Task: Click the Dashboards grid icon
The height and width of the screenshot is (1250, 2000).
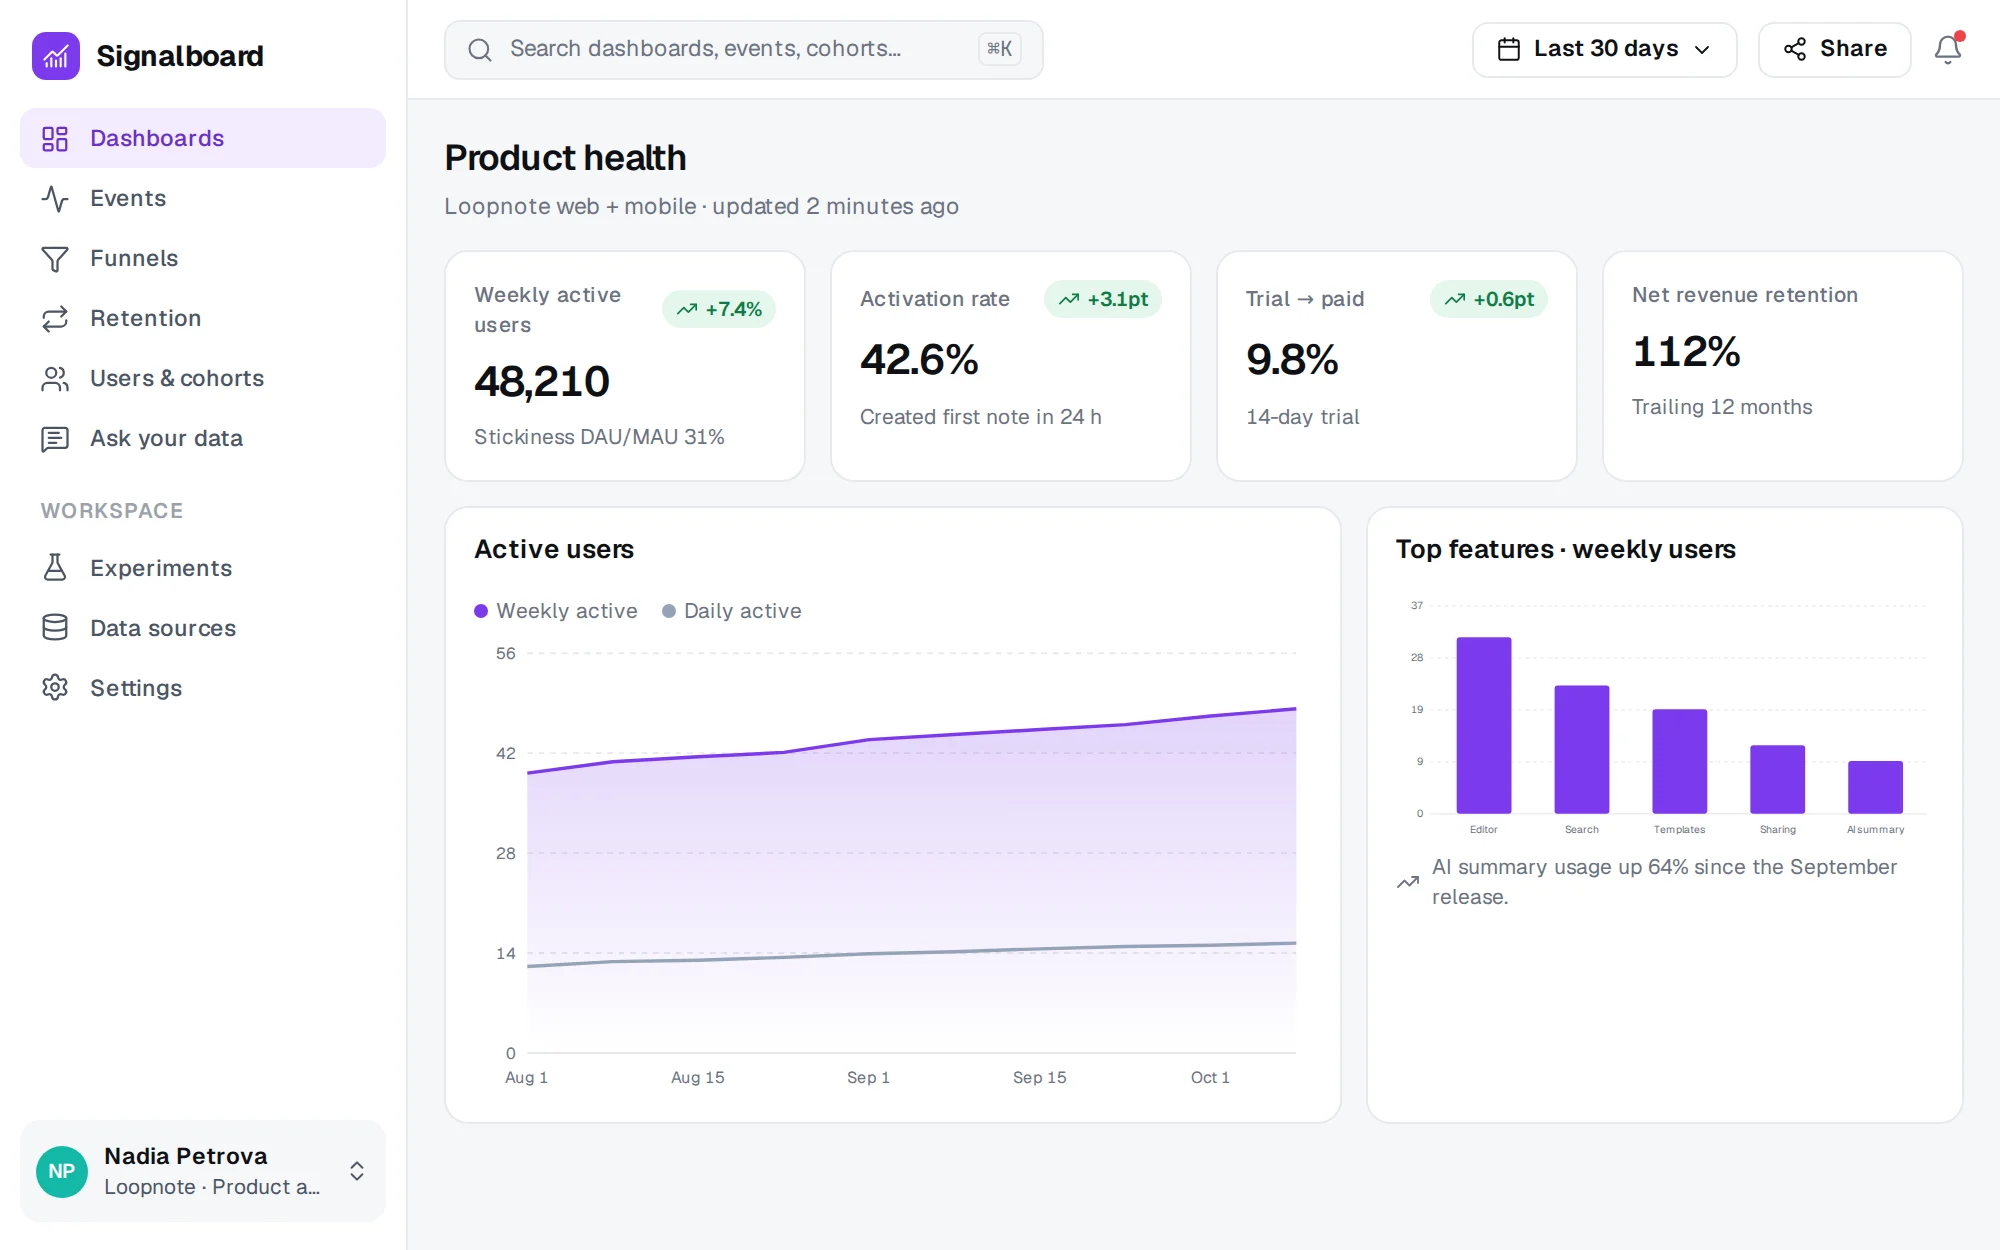Action: tap(55, 138)
